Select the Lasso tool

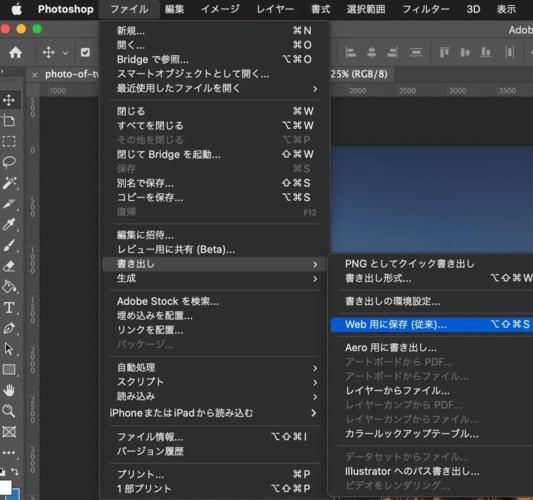click(9, 162)
